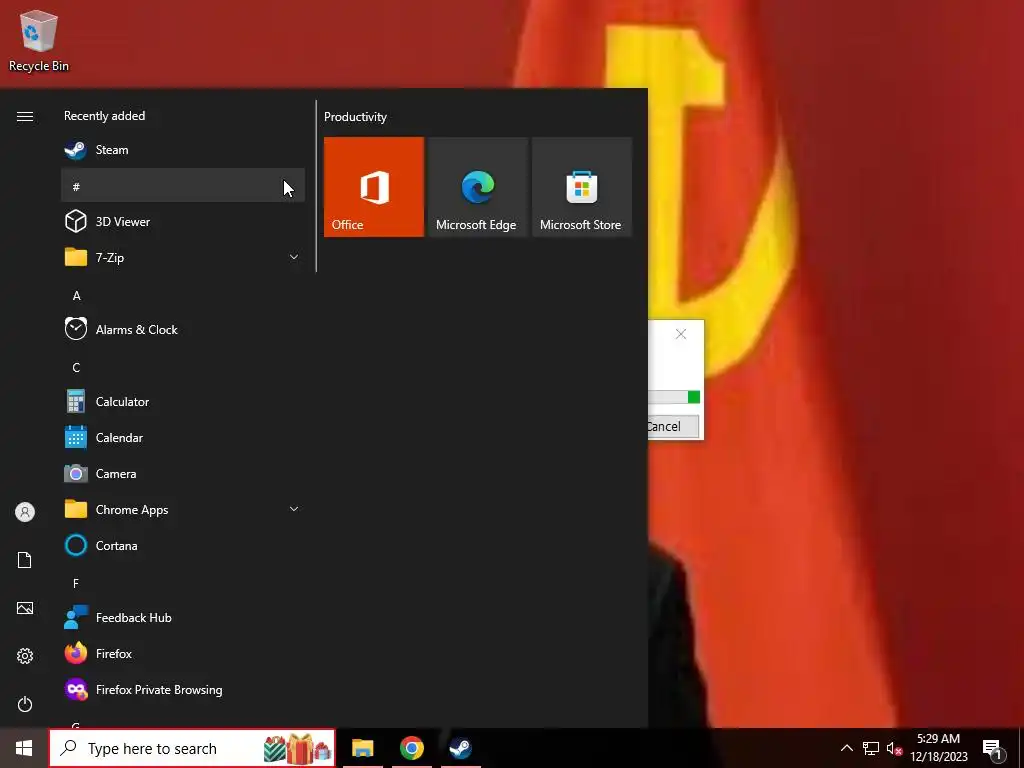Launch 3D Viewer app
This screenshot has height=768, width=1024.
click(183, 221)
